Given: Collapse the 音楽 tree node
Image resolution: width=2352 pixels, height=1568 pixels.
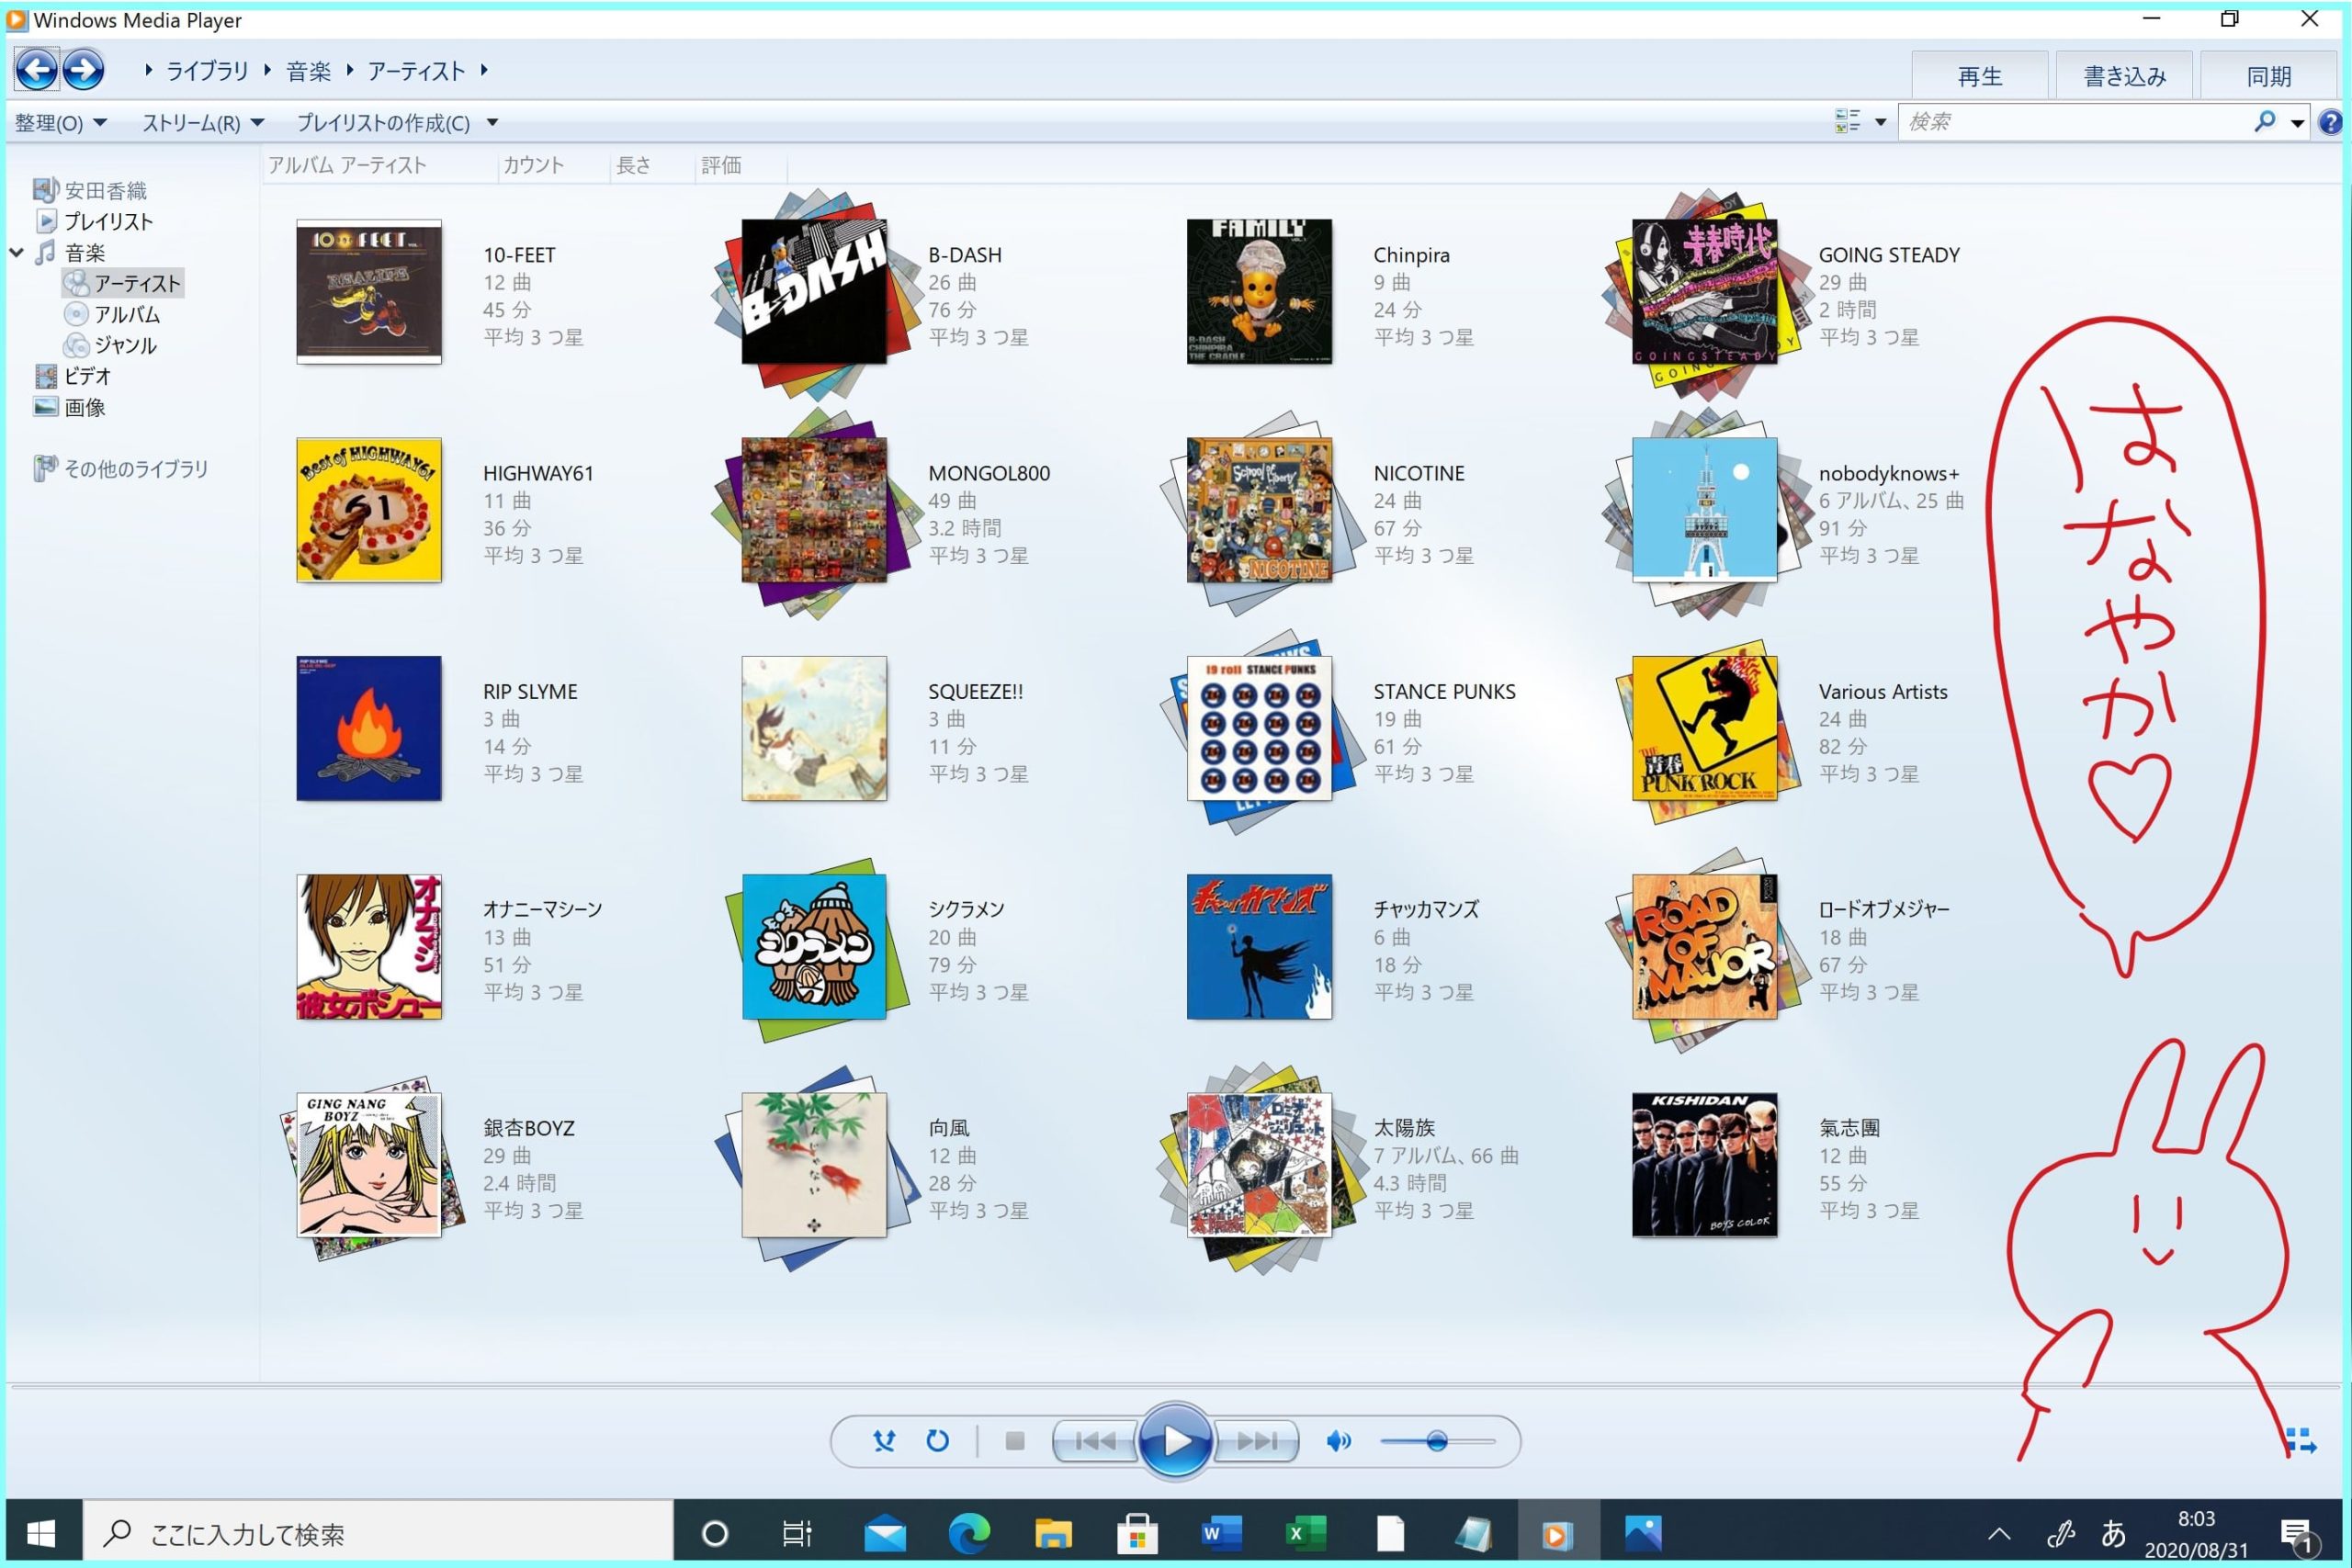Looking at the screenshot, I should [17, 252].
